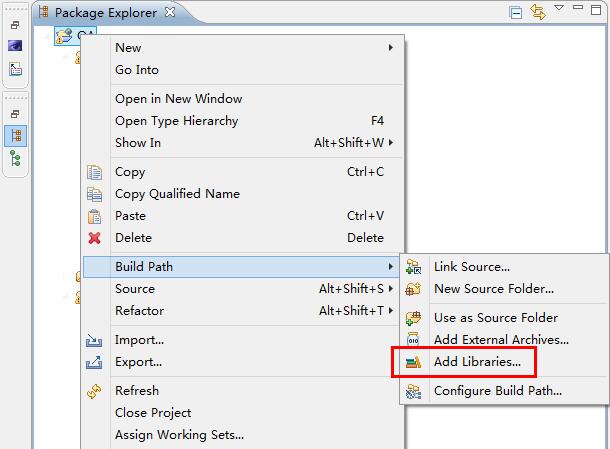Click Use as Source Folder

tap(495, 318)
